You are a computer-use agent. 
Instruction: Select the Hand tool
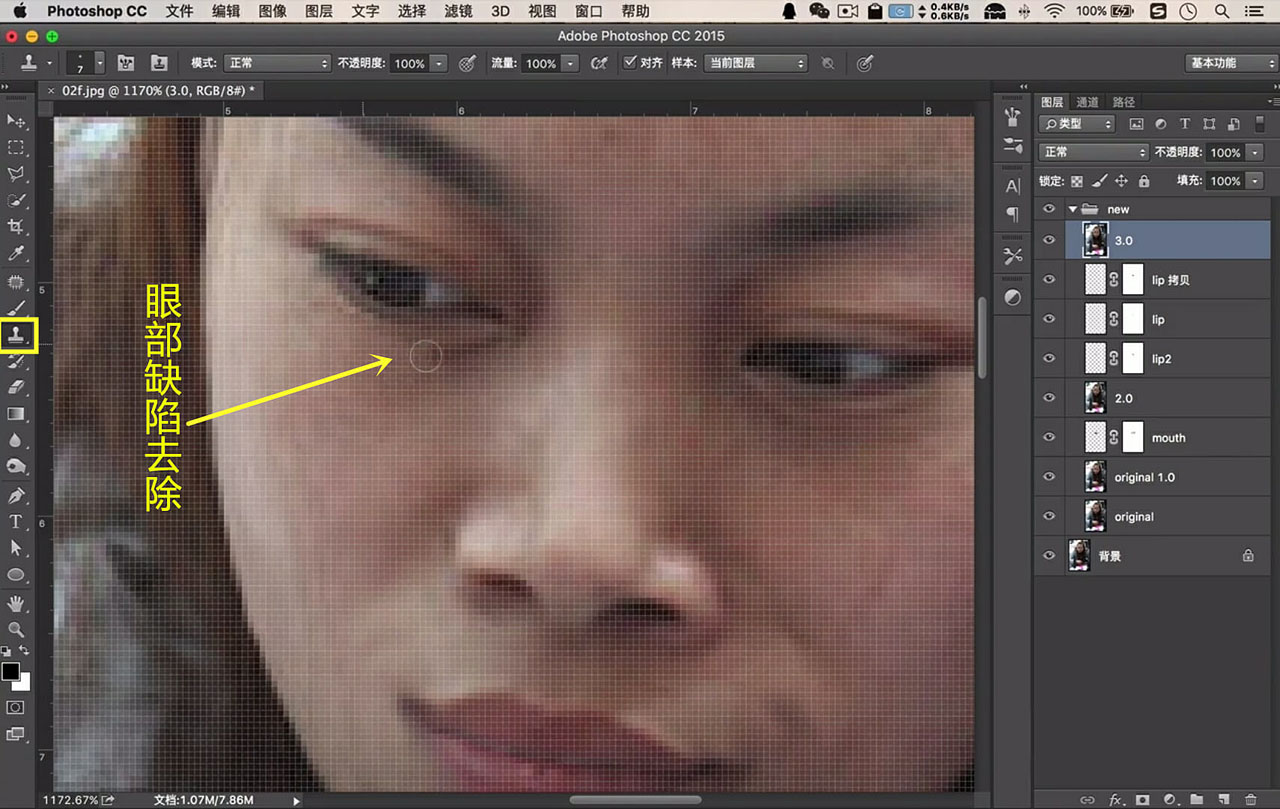(16, 603)
